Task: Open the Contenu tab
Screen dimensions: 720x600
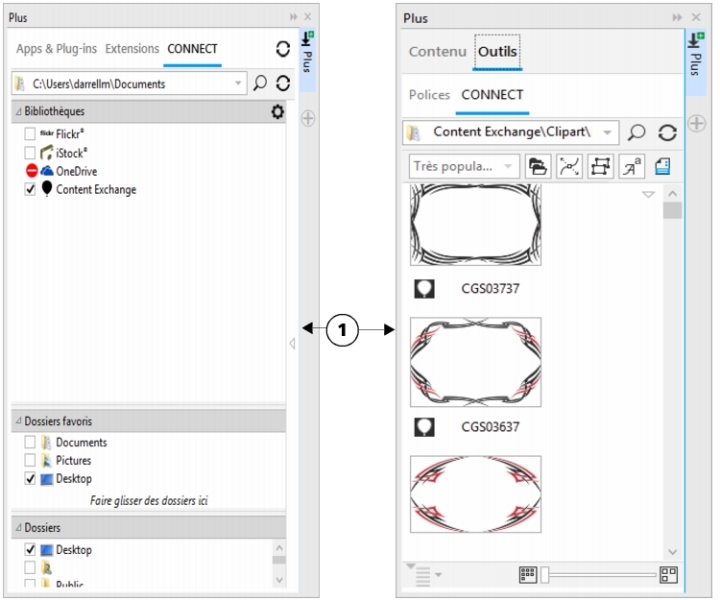Action: coord(436,52)
